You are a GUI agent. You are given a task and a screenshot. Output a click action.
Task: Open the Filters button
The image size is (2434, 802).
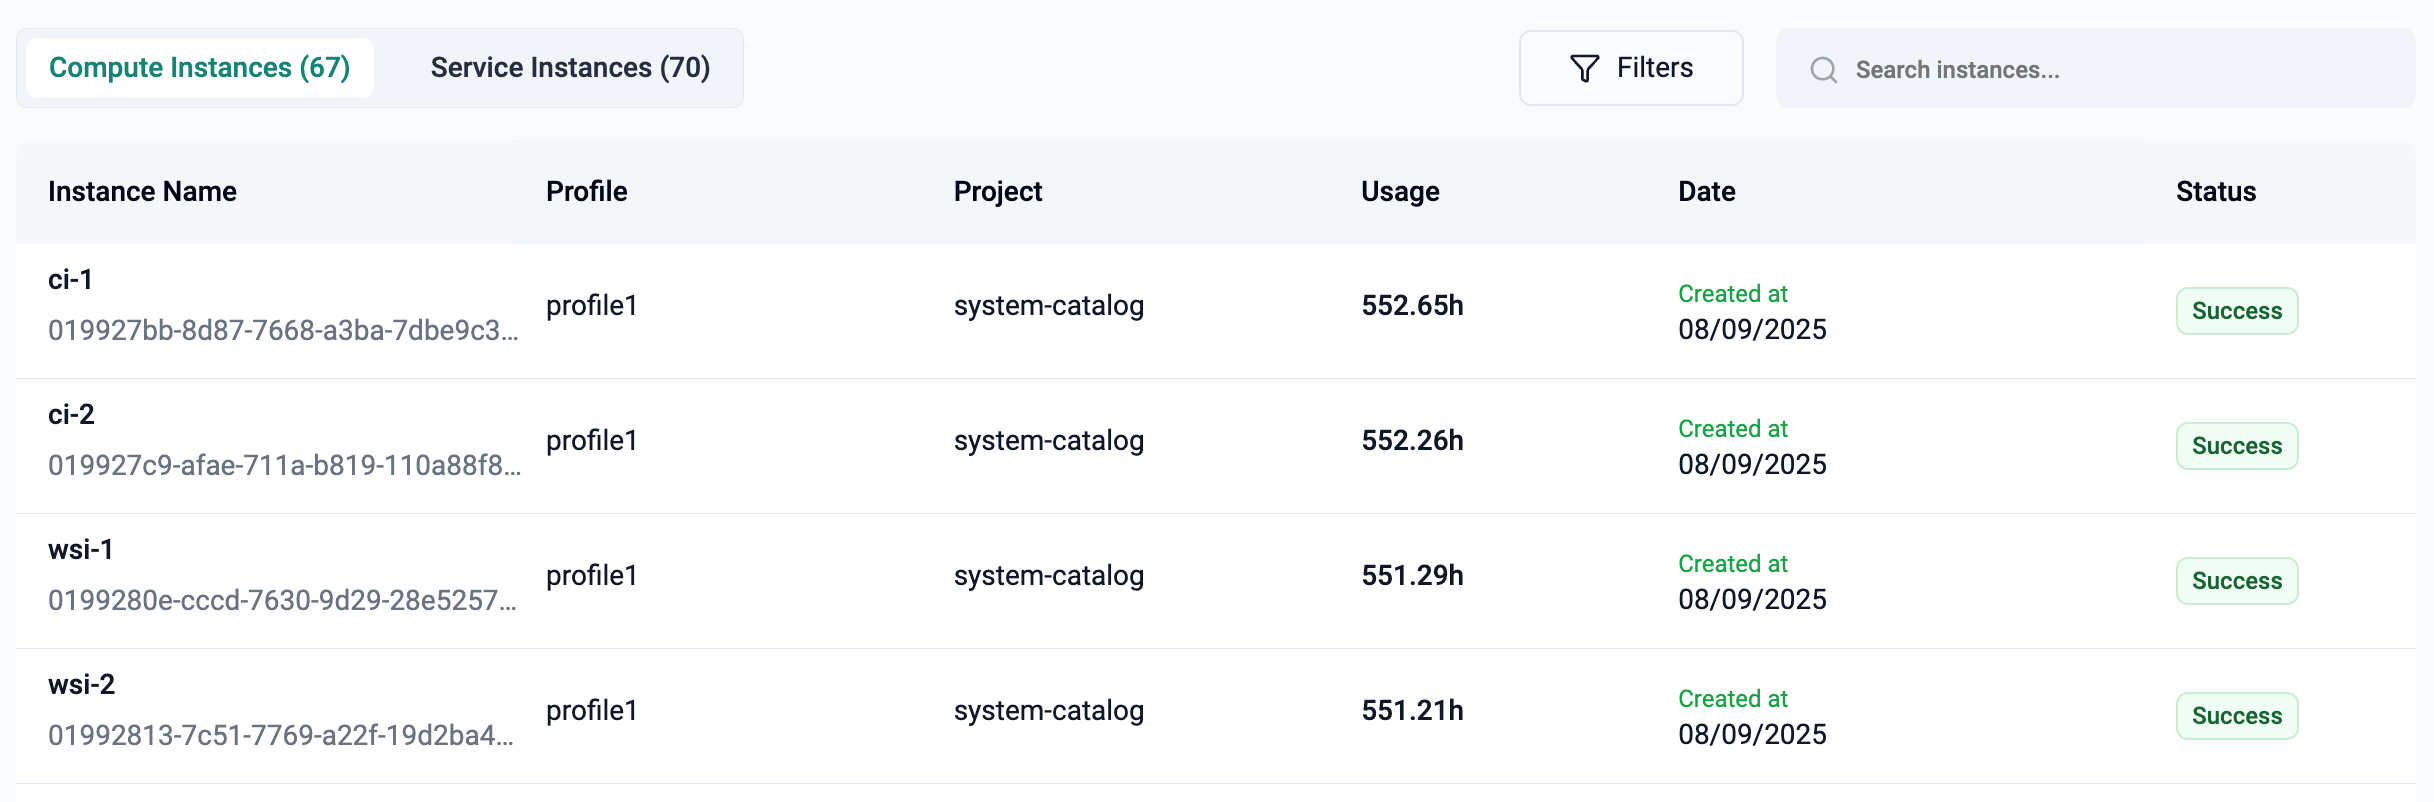click(1630, 68)
